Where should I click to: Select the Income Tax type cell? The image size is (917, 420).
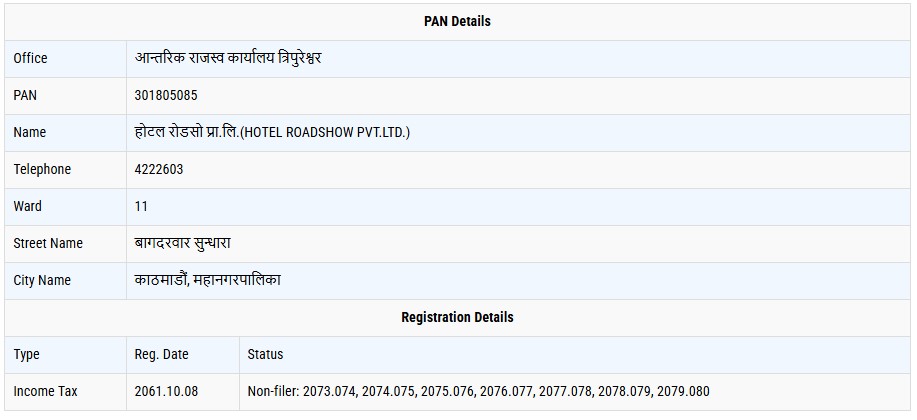(x=45, y=391)
